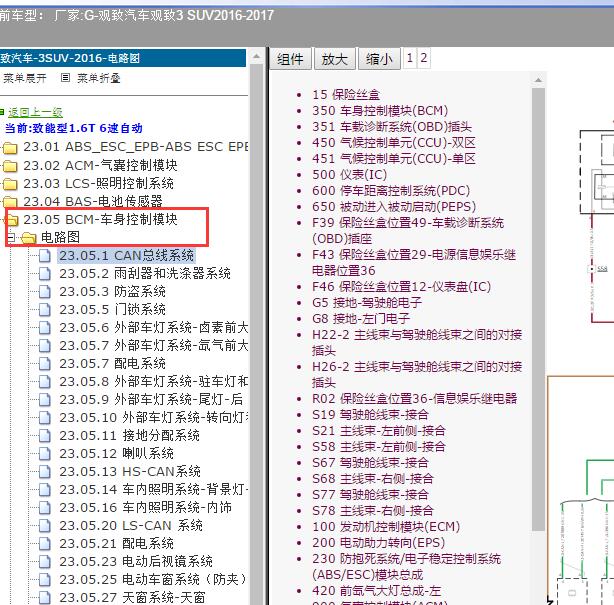
Task: Click the component list scrollbar thumb
Action: coord(538,309)
